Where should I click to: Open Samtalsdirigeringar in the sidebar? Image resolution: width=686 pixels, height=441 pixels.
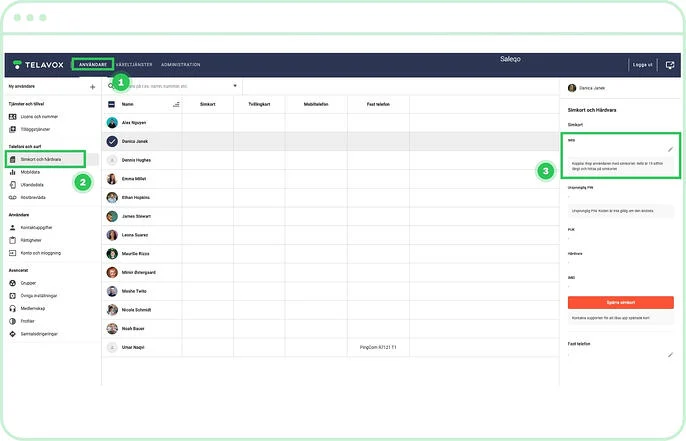click(33, 334)
